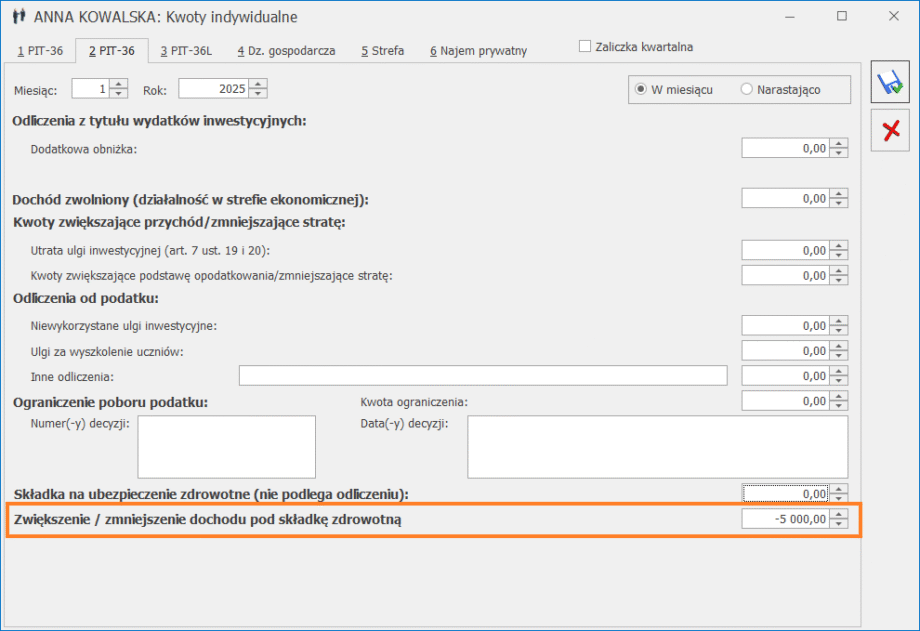Select the Narastająco radio option
Screen dimensions: 920x631
(746, 89)
